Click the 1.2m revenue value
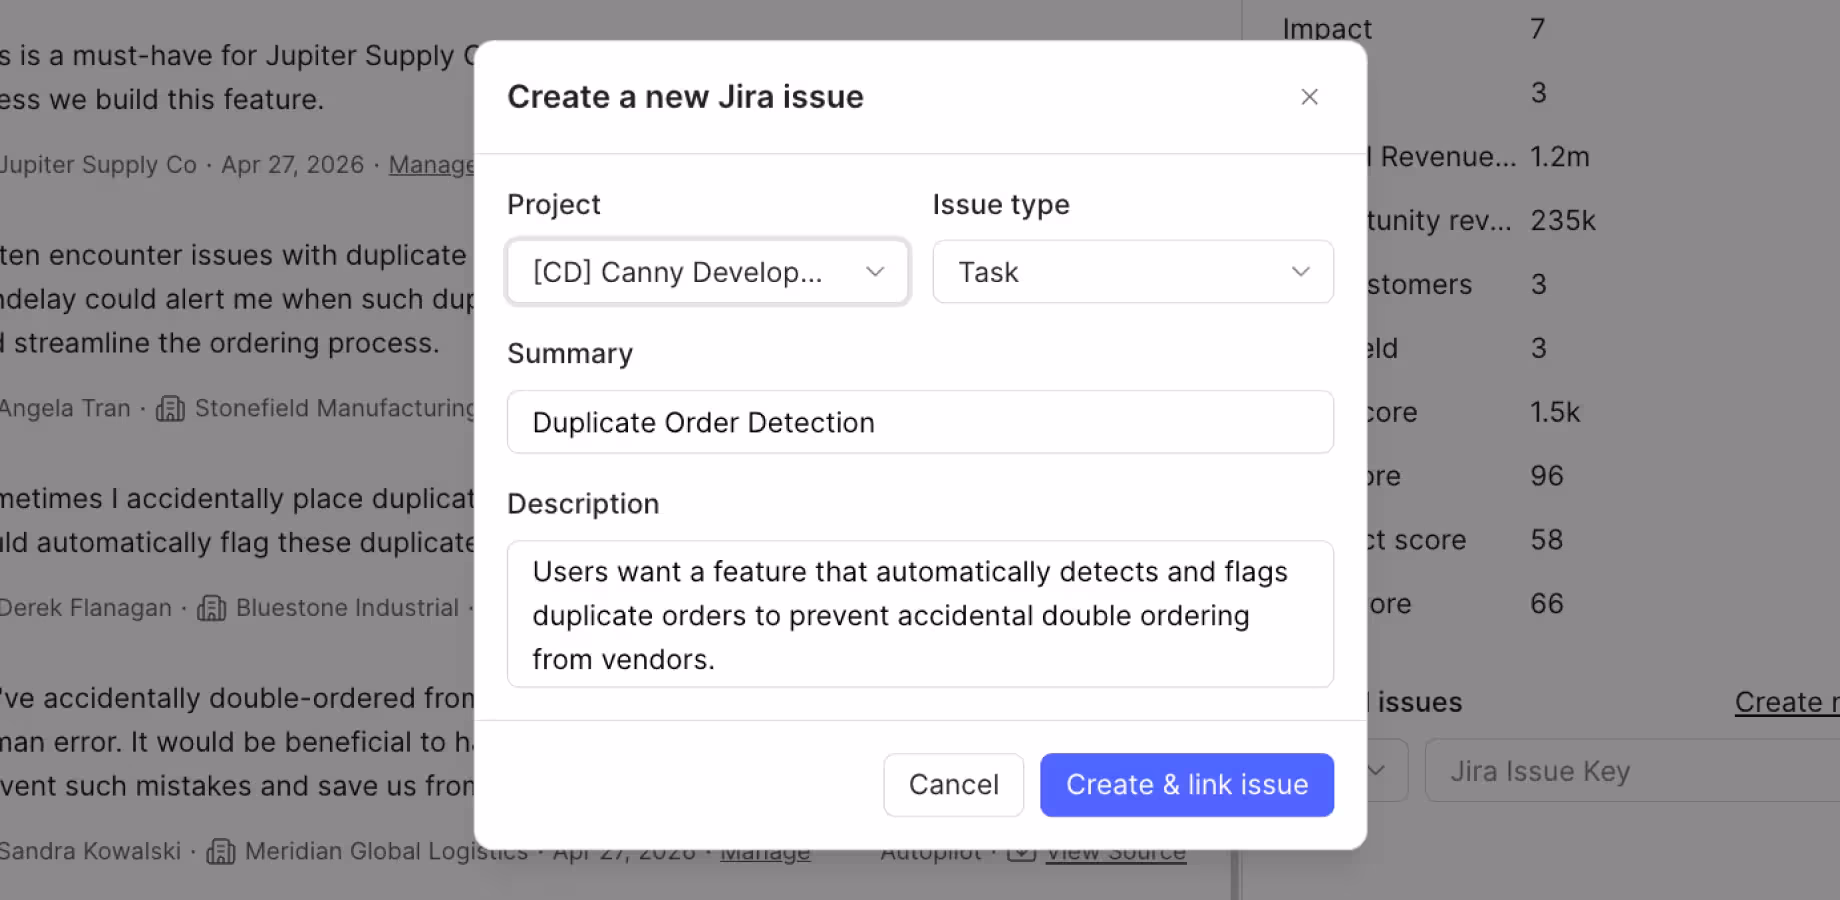 pos(1559,157)
